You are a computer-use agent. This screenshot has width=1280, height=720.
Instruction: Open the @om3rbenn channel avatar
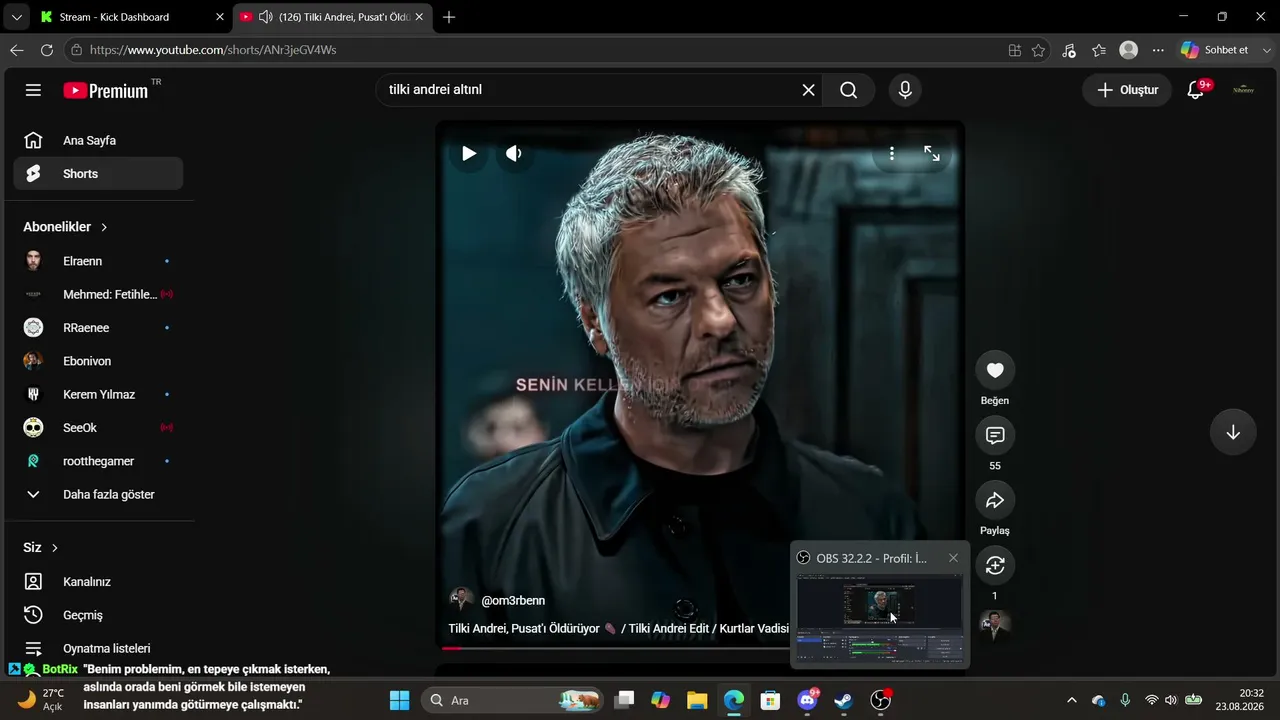461,600
